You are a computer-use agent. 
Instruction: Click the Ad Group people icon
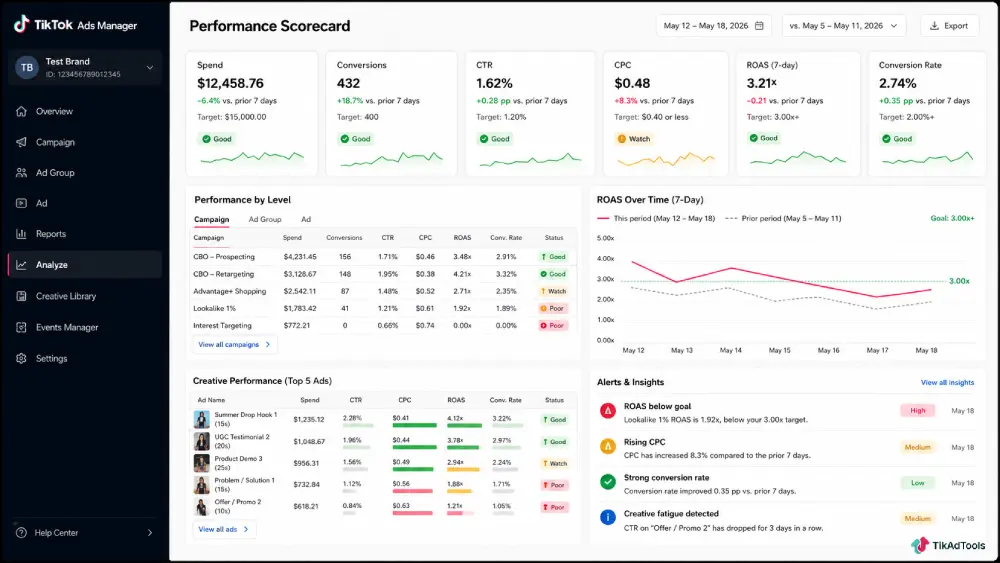tap(21, 173)
